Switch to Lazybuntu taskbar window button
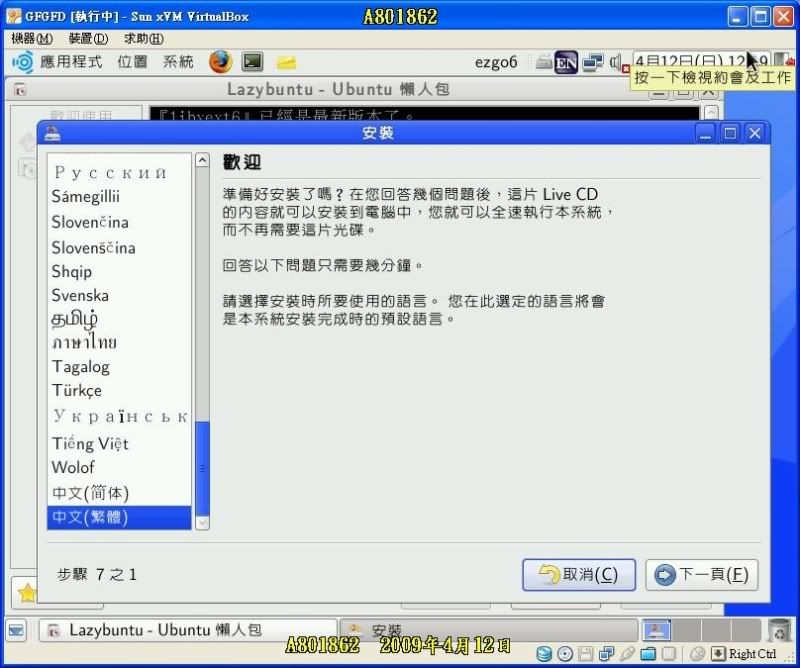800x668 pixels. click(188, 630)
